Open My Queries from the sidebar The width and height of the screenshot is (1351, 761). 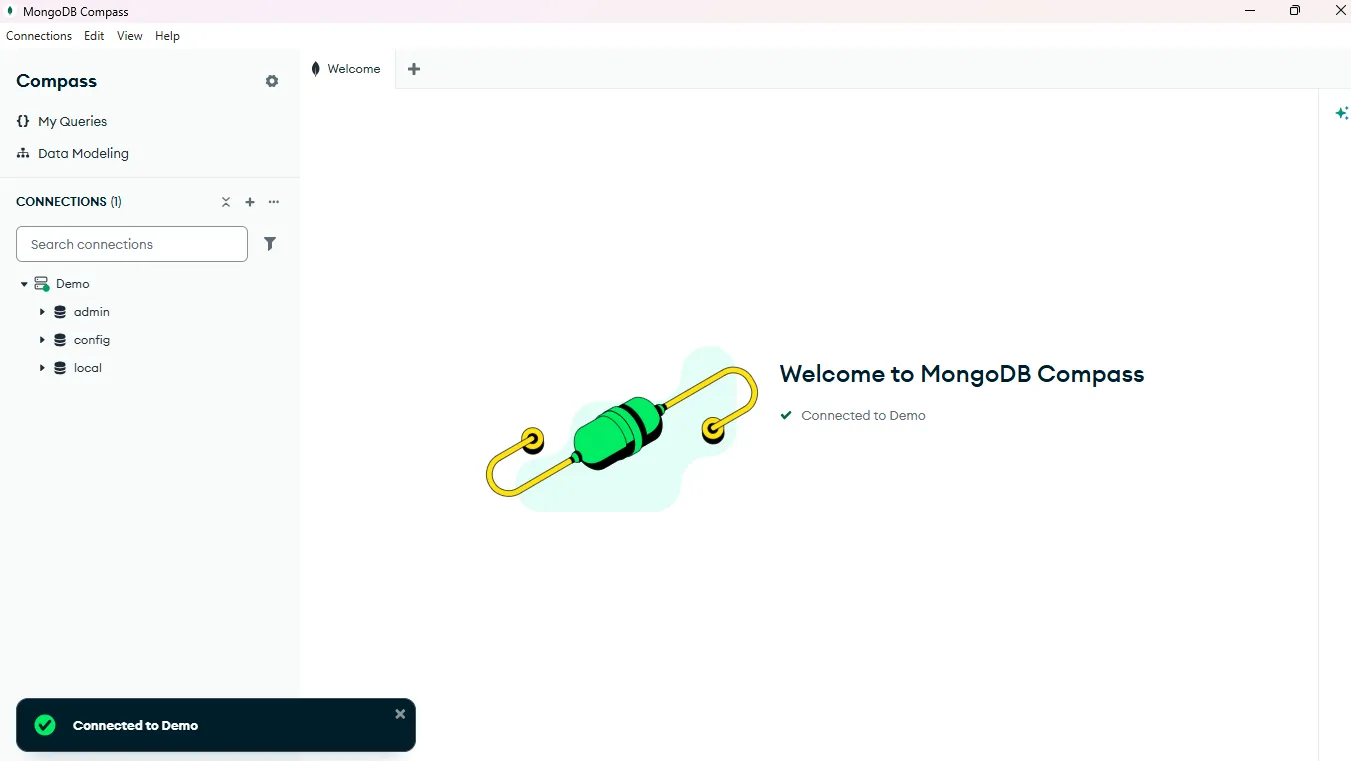[72, 121]
